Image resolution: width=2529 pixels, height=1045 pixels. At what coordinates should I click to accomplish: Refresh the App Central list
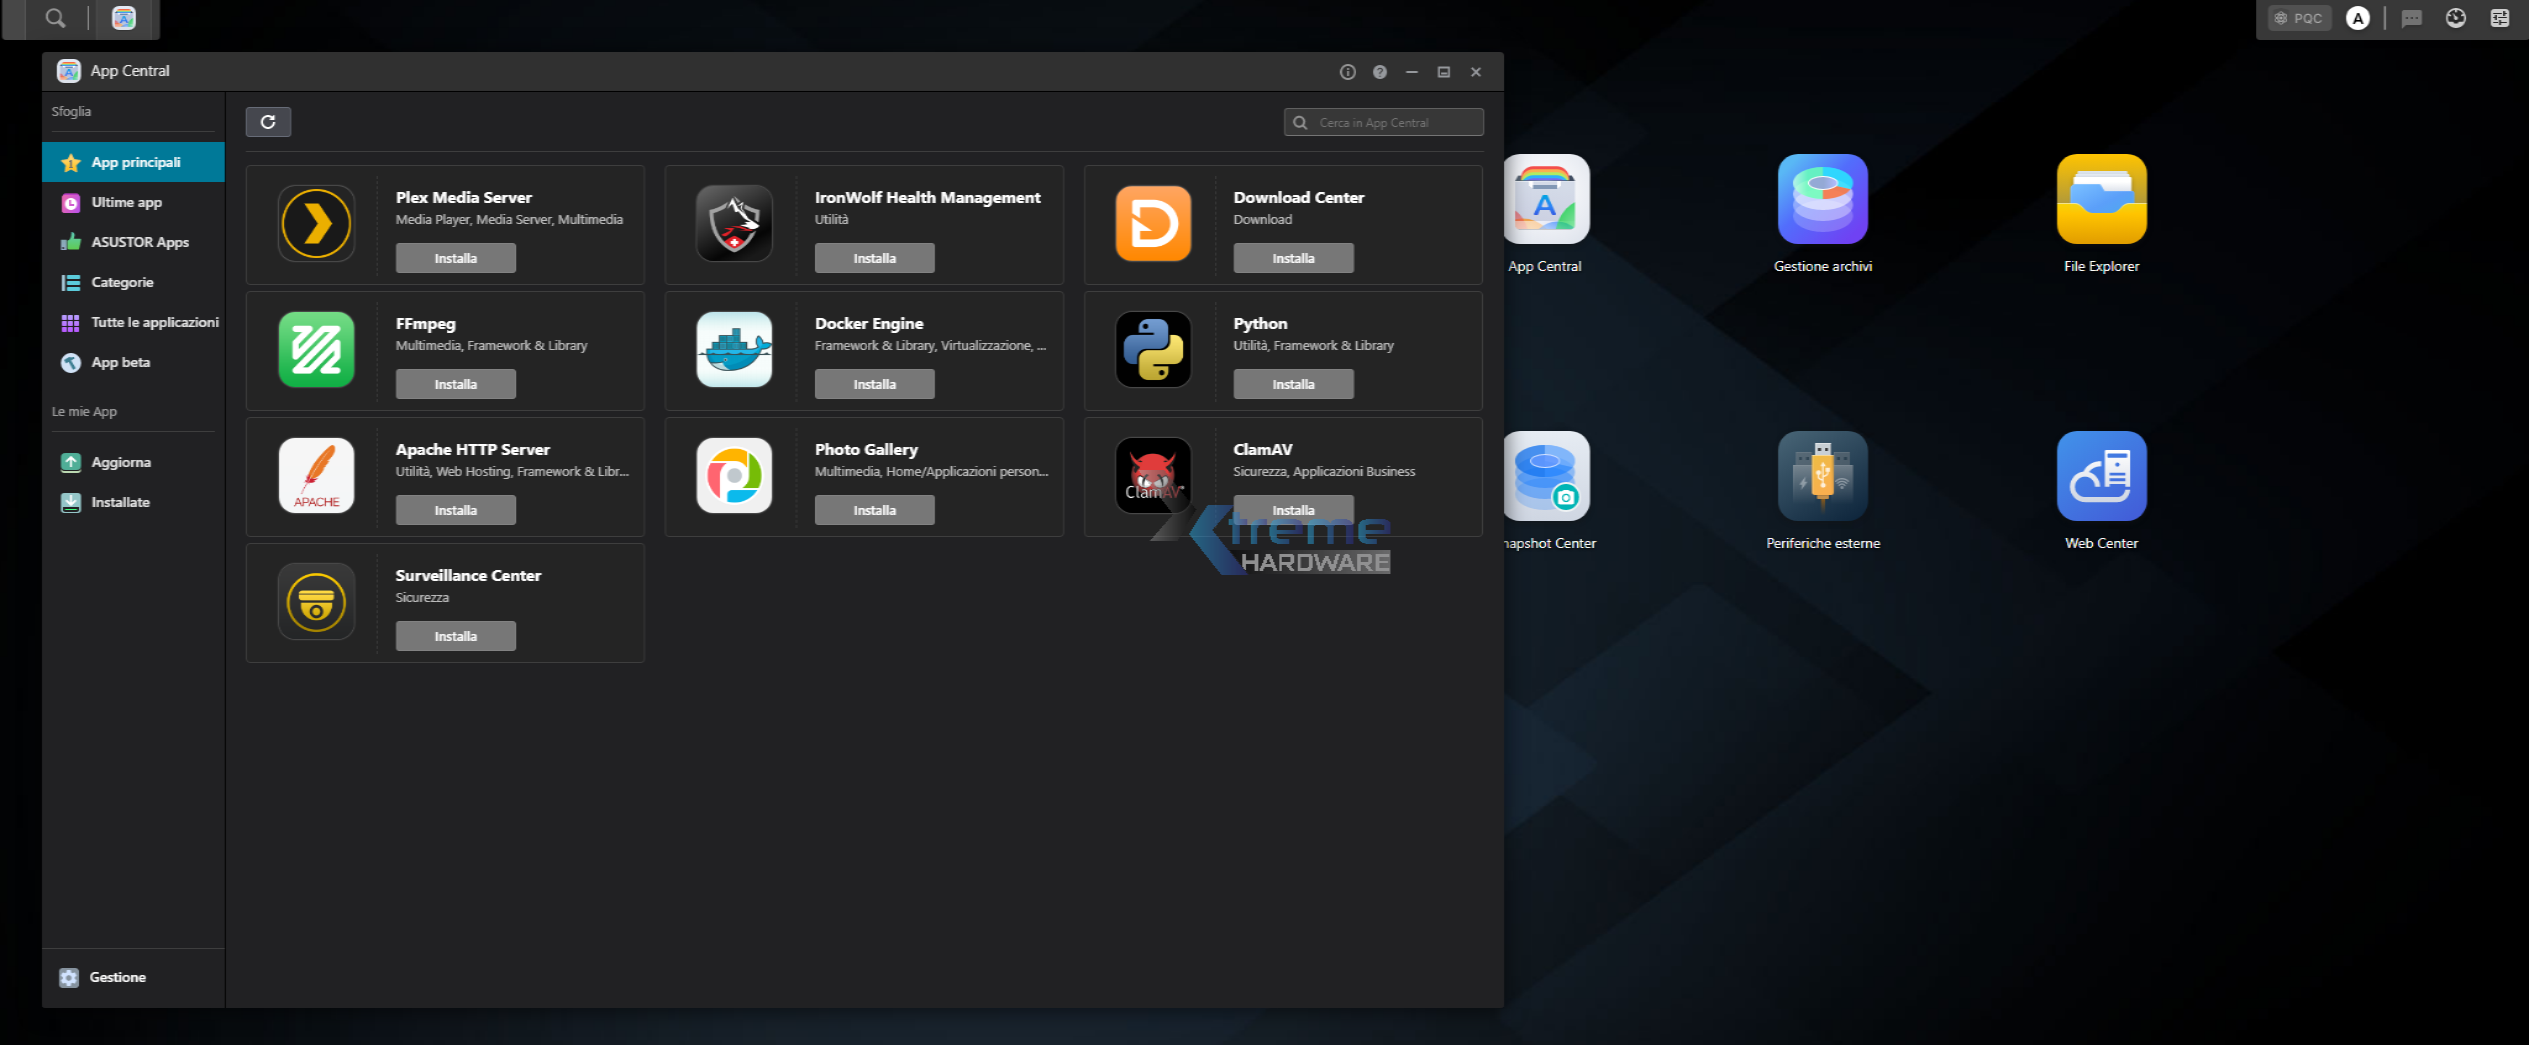[268, 122]
